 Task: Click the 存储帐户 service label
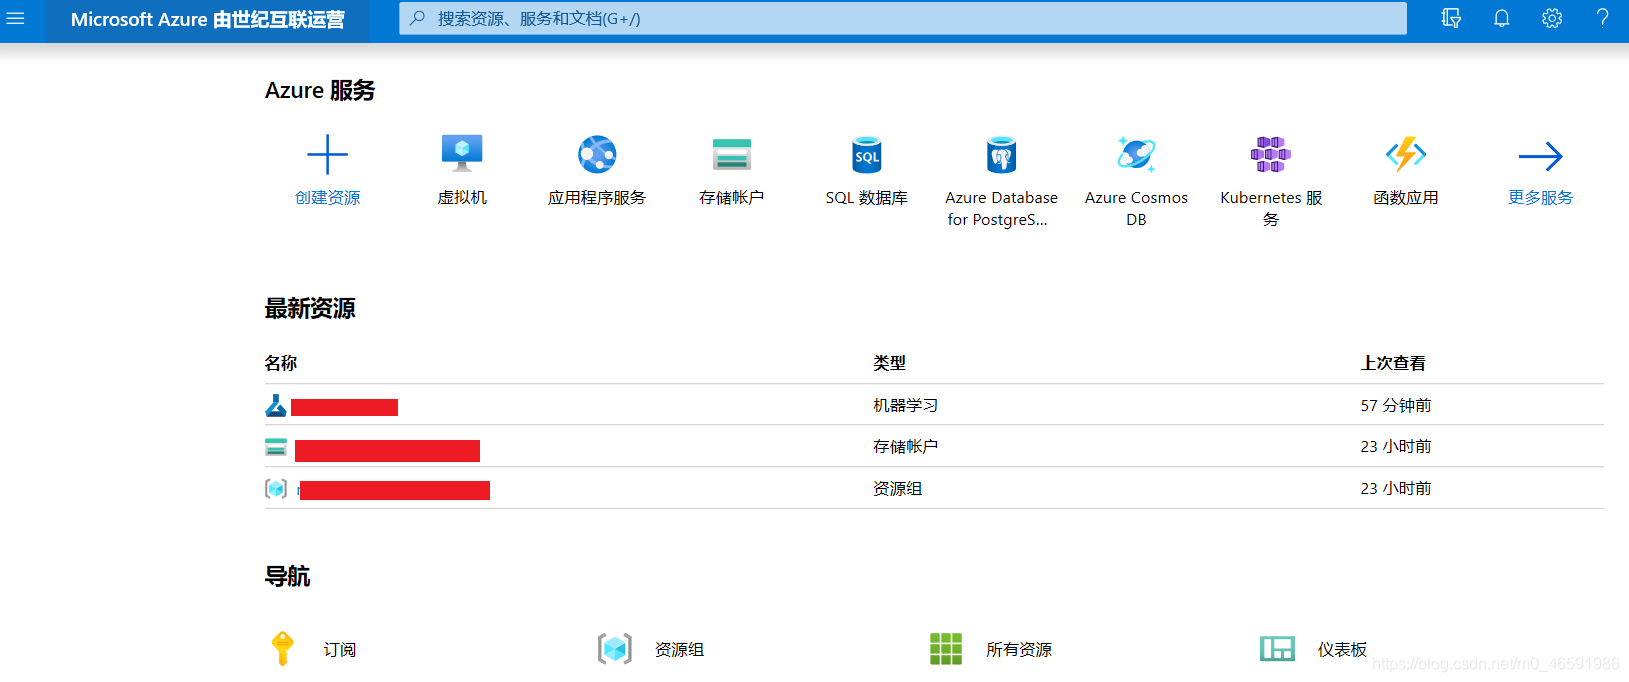(732, 198)
